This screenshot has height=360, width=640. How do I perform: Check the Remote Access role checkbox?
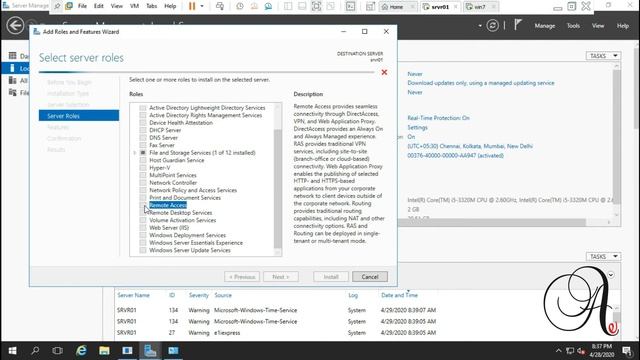(x=142, y=205)
